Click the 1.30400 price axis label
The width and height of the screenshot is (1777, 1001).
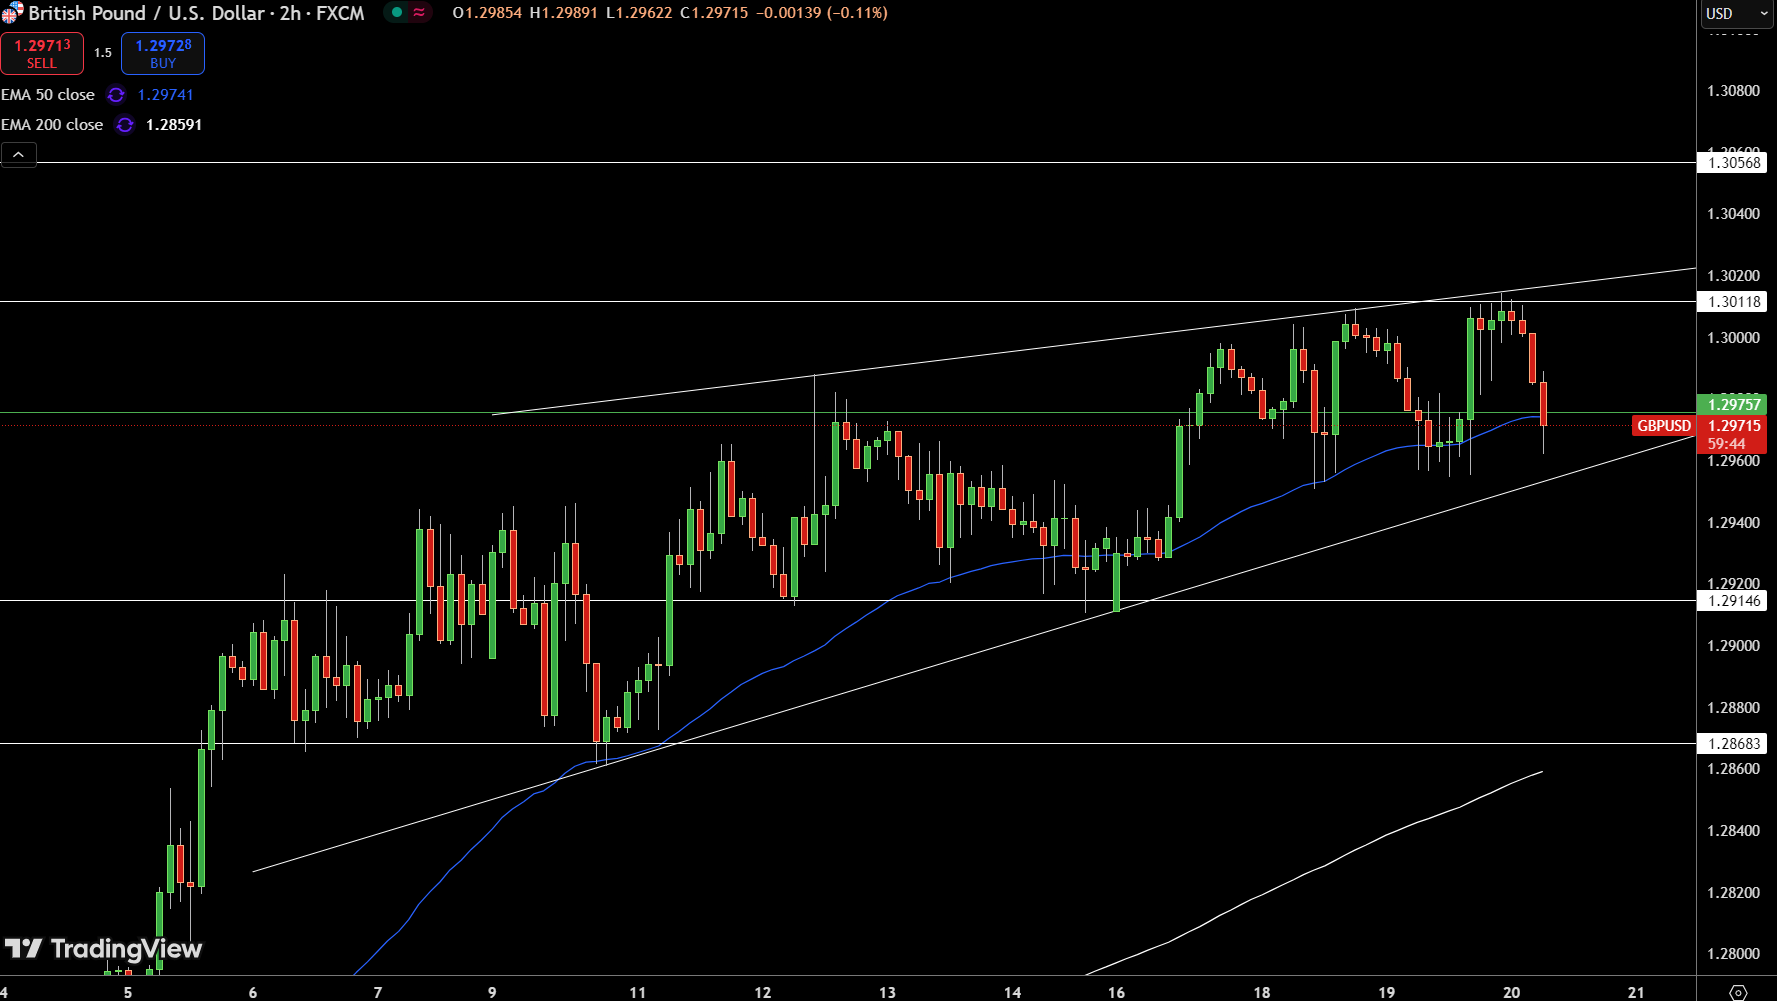click(x=1733, y=214)
